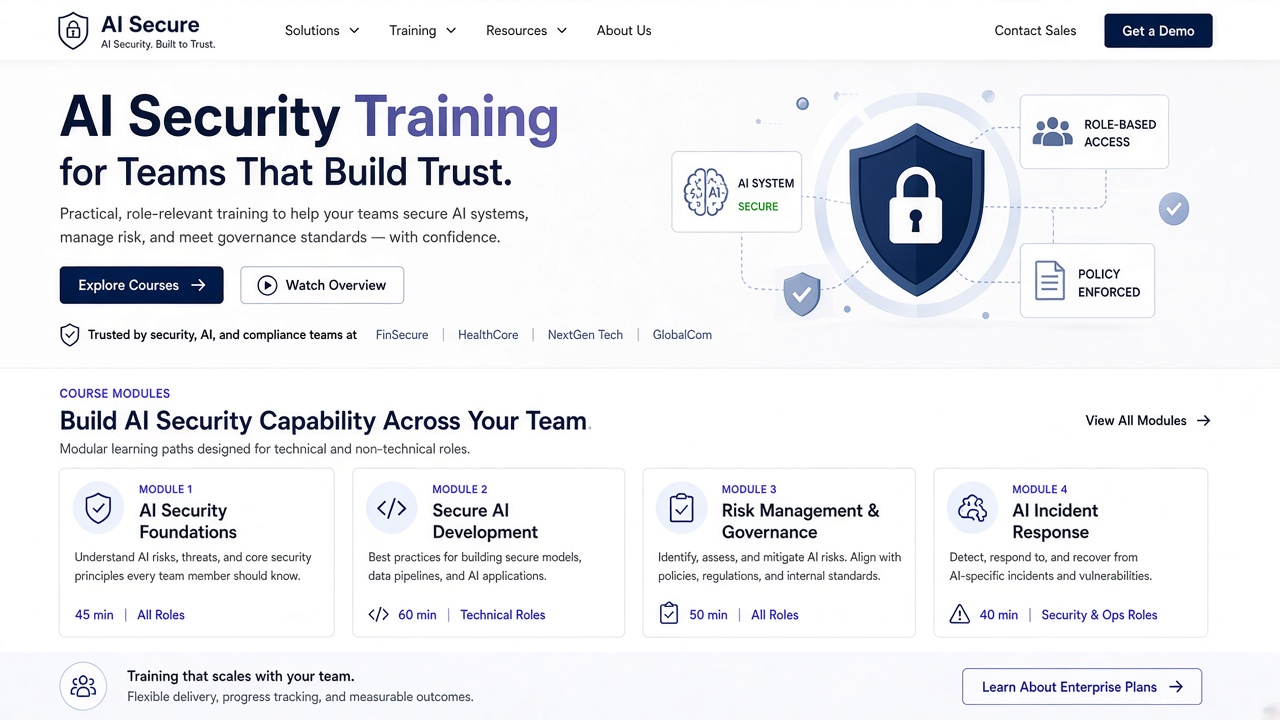Viewport: 1280px width, 720px height.
Task: Click the play icon in Watch Overview
Action: (x=267, y=285)
